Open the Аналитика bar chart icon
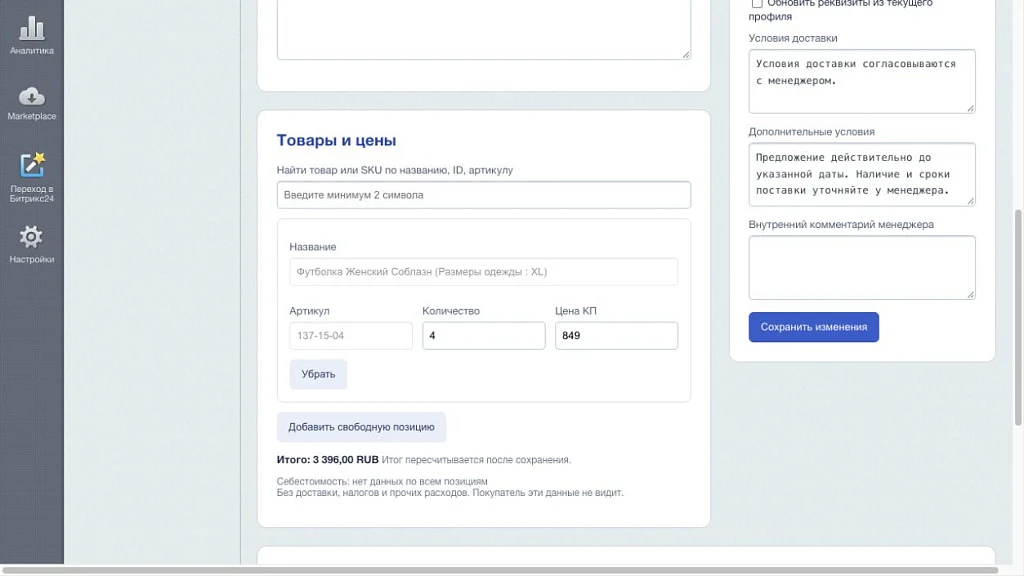 tap(31, 28)
